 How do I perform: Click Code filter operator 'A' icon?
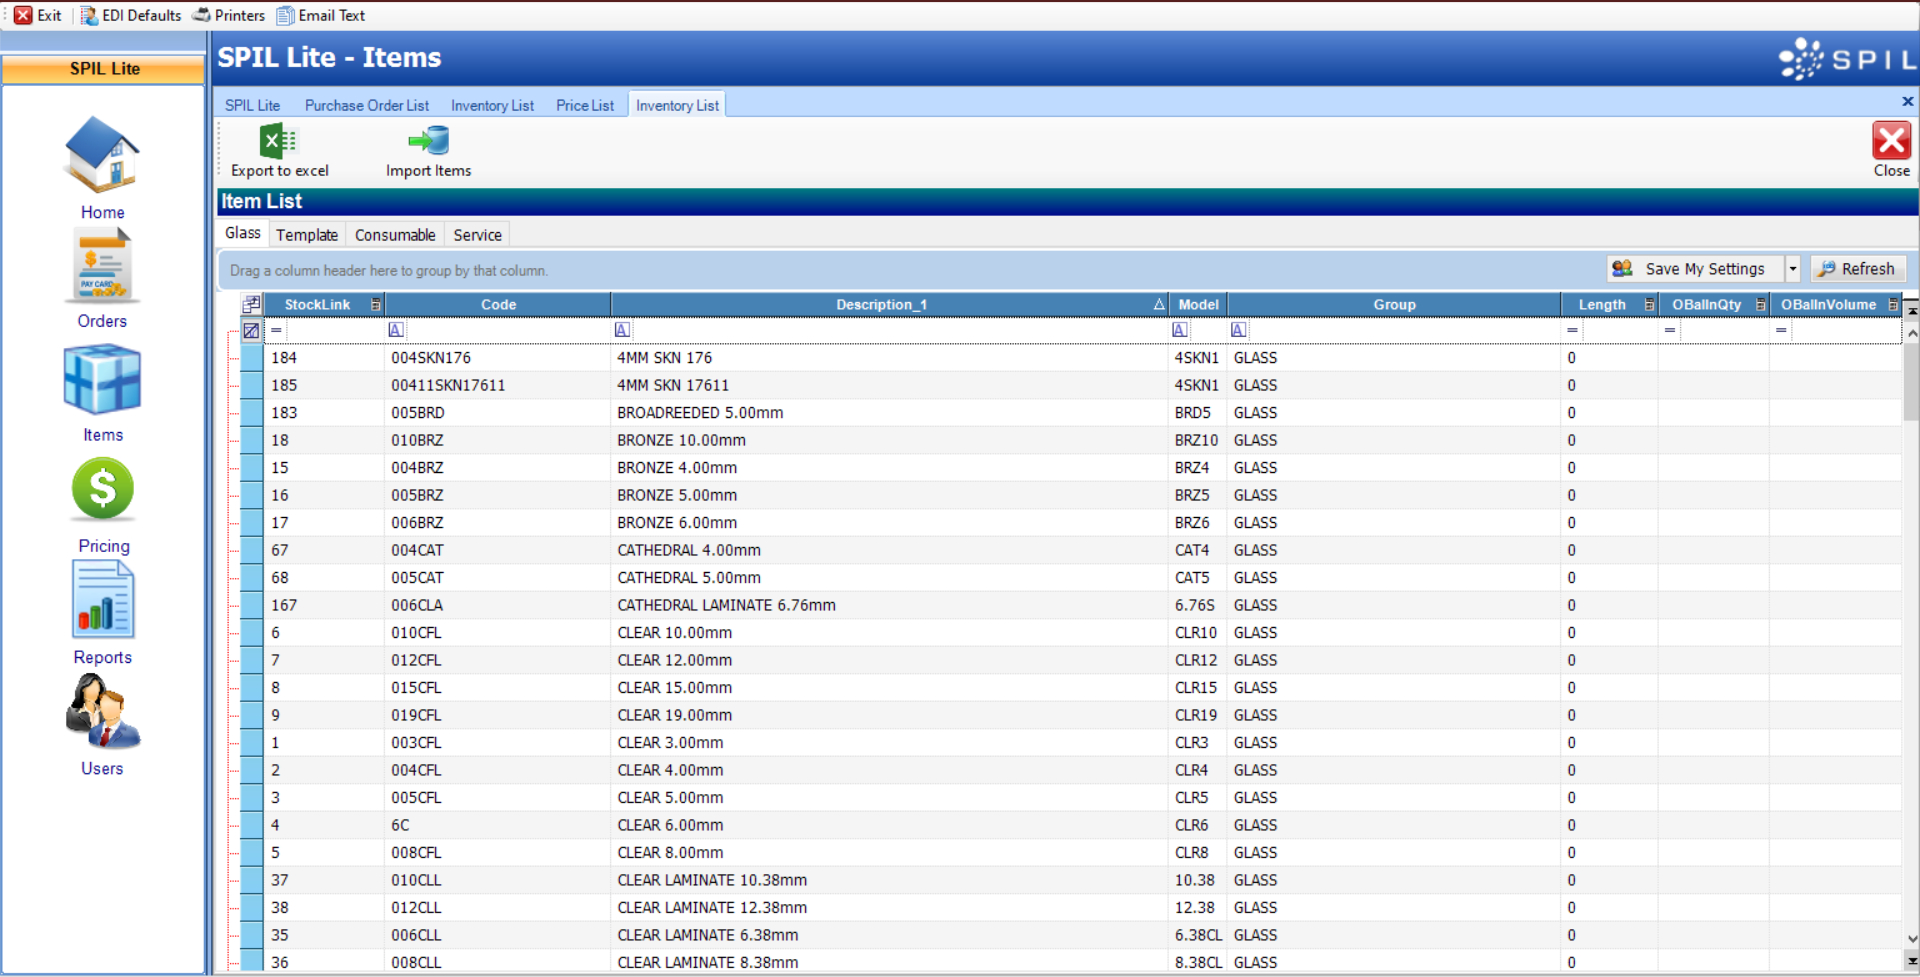coord(396,330)
